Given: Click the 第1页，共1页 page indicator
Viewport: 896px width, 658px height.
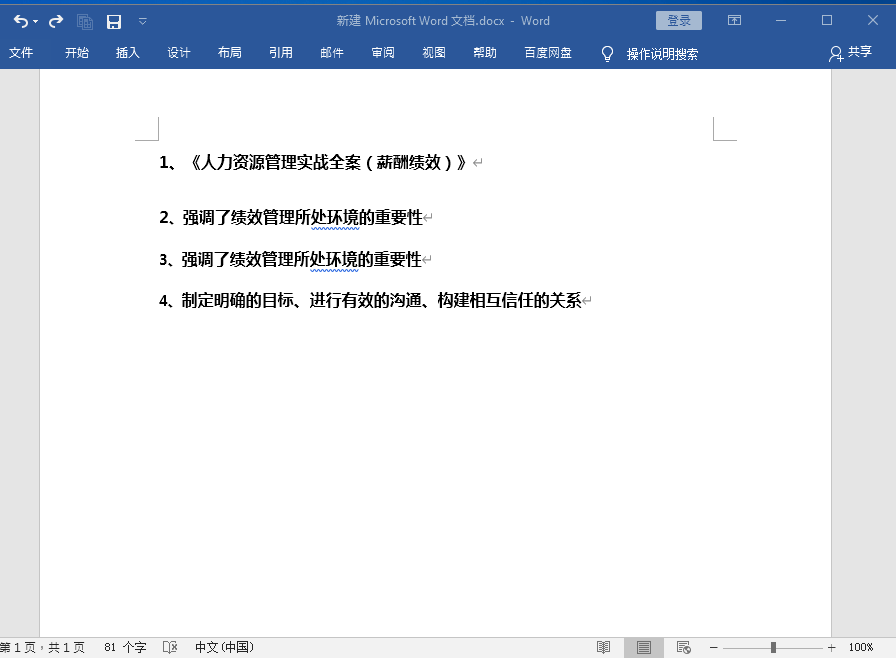Looking at the screenshot, I should tap(43, 647).
